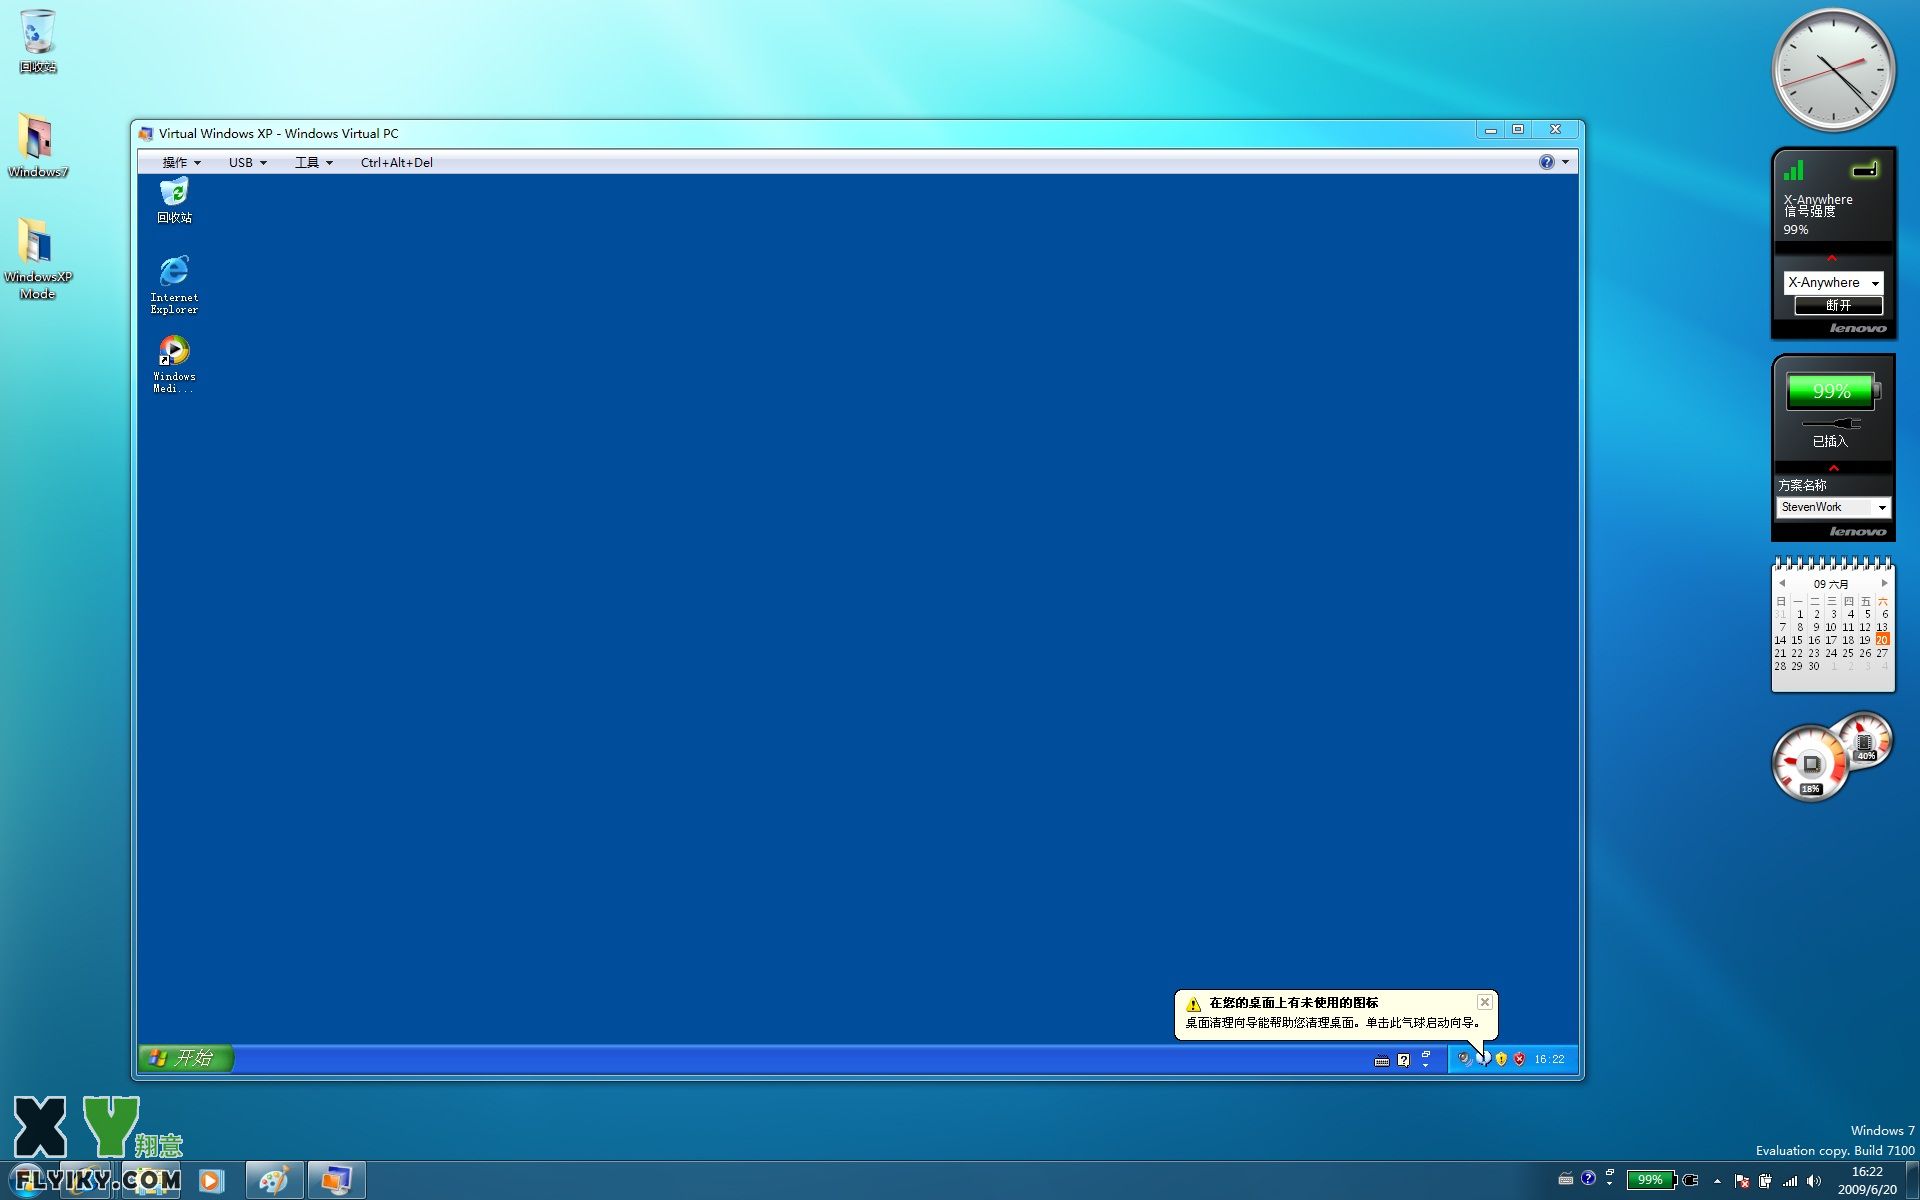Click the power plug icon in taskbar
The image size is (1920, 1200).
pyautogui.click(x=1691, y=1180)
